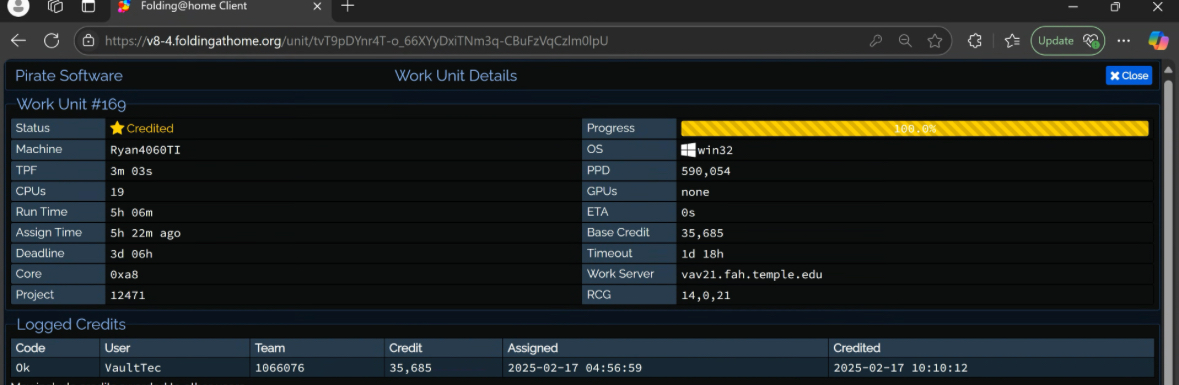Click the Work Unit Details title
Screen dimensions: 1179x385
456,75
